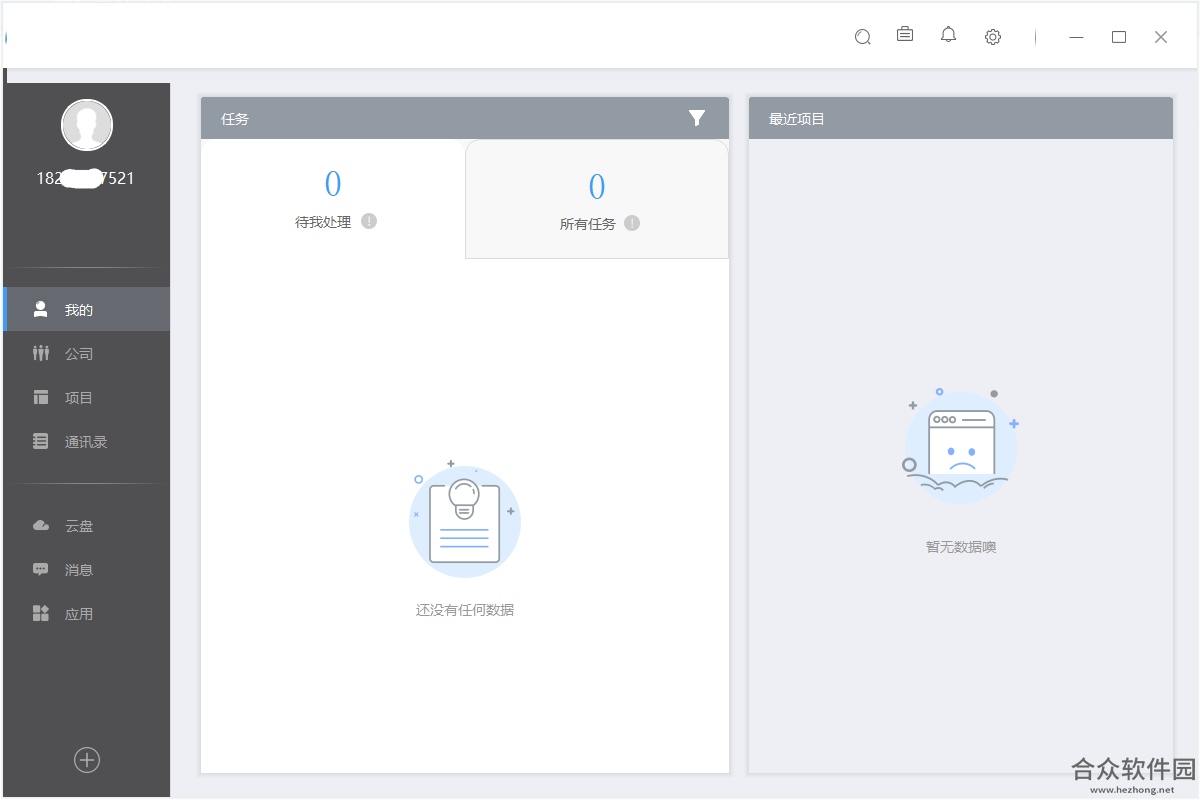Open notifications bell icon
This screenshot has width=1200, height=800.
pos(949,35)
